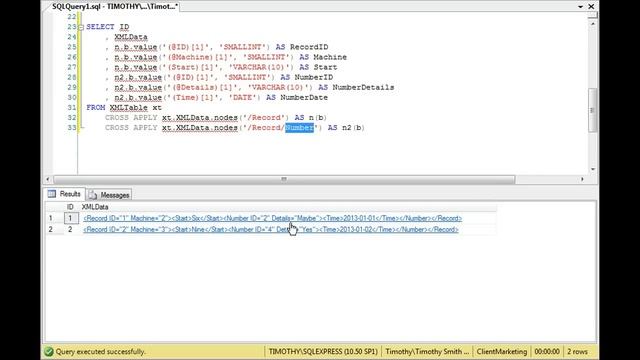The image size is (640, 360).
Task: Click the green query success status icon
Action: (49, 351)
